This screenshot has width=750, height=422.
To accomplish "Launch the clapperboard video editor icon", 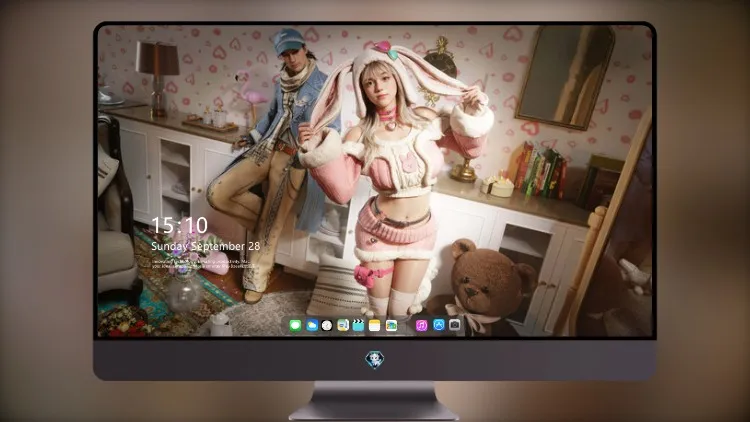I will point(358,326).
